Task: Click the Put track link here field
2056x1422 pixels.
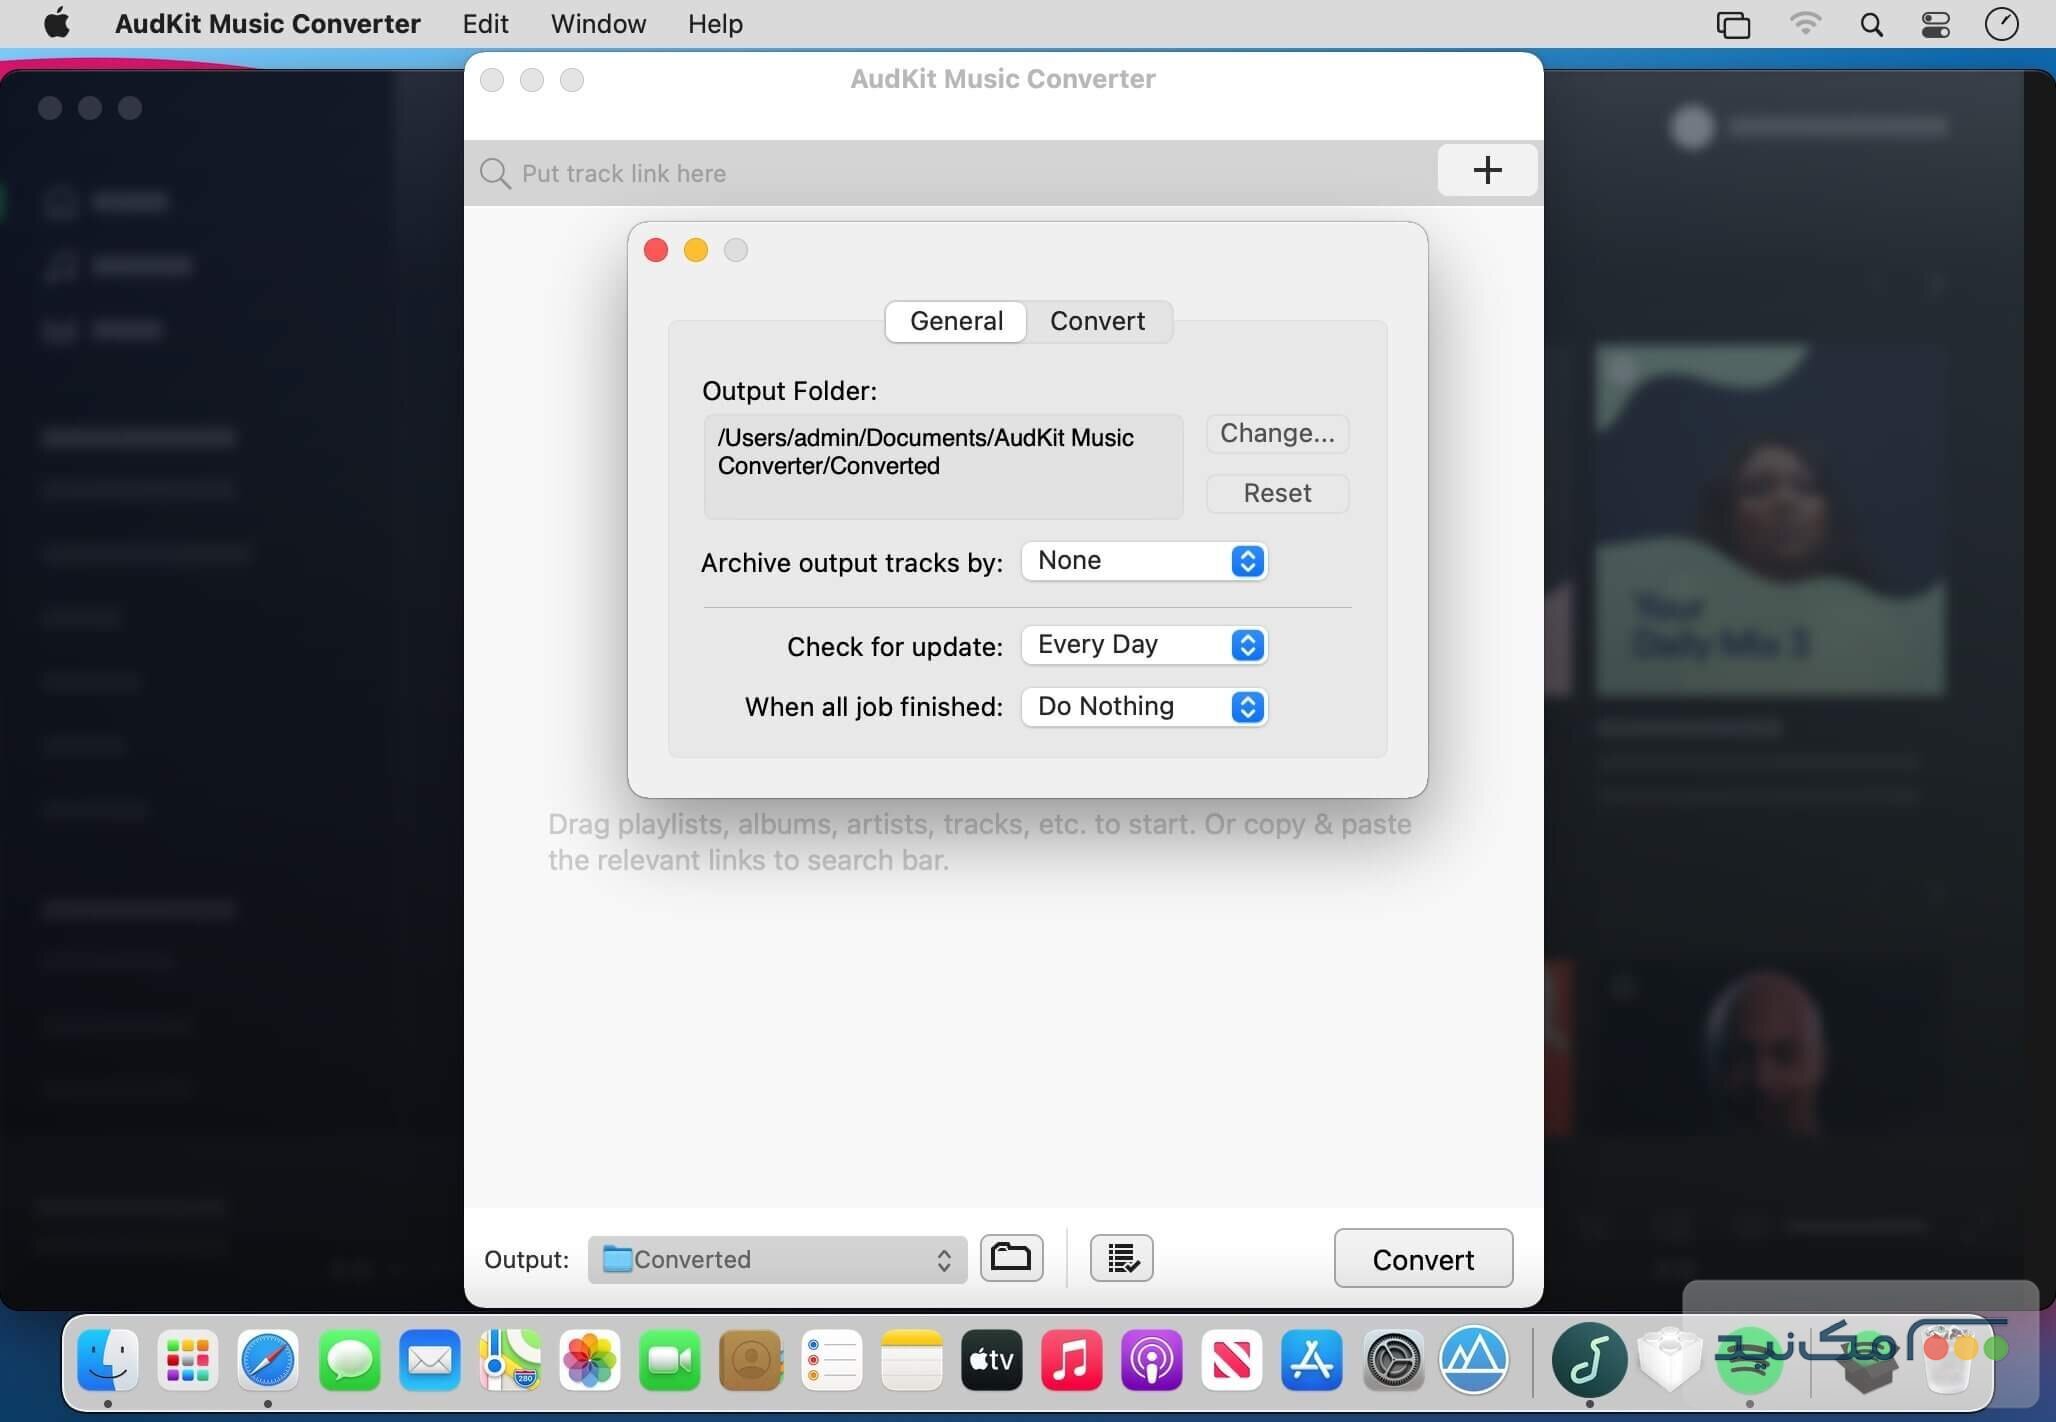Action: click(x=800, y=173)
